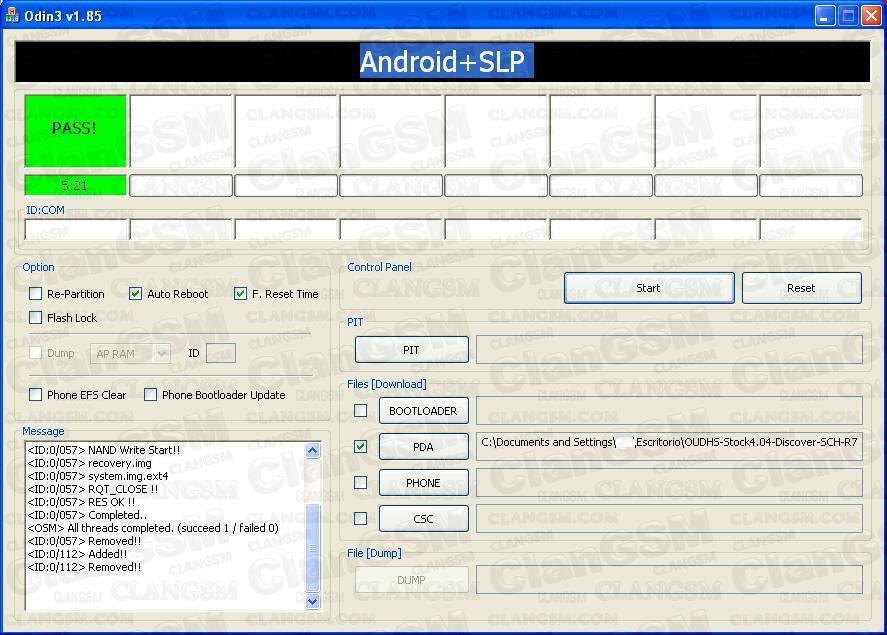The height and width of the screenshot is (635, 887).
Task: Click the Message log scrollbar thumb
Action: coord(313,547)
